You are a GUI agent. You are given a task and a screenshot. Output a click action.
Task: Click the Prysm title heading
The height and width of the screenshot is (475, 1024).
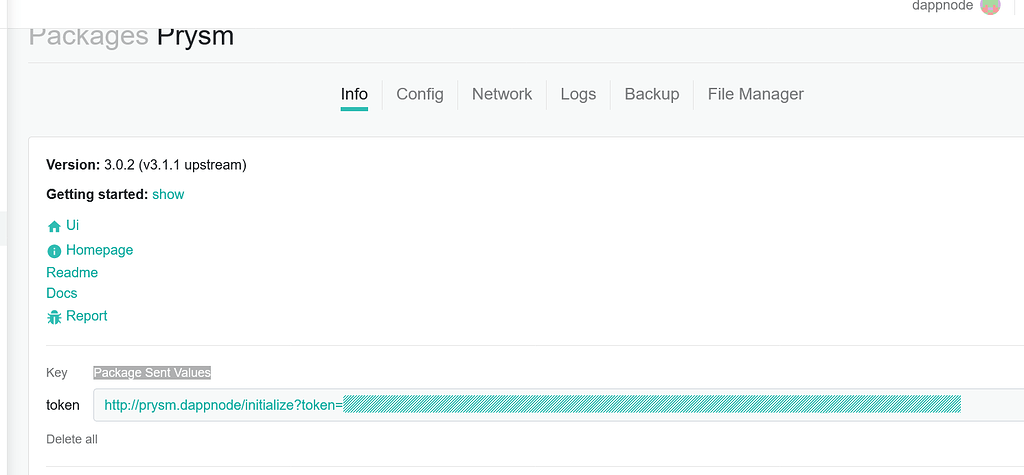pos(195,37)
